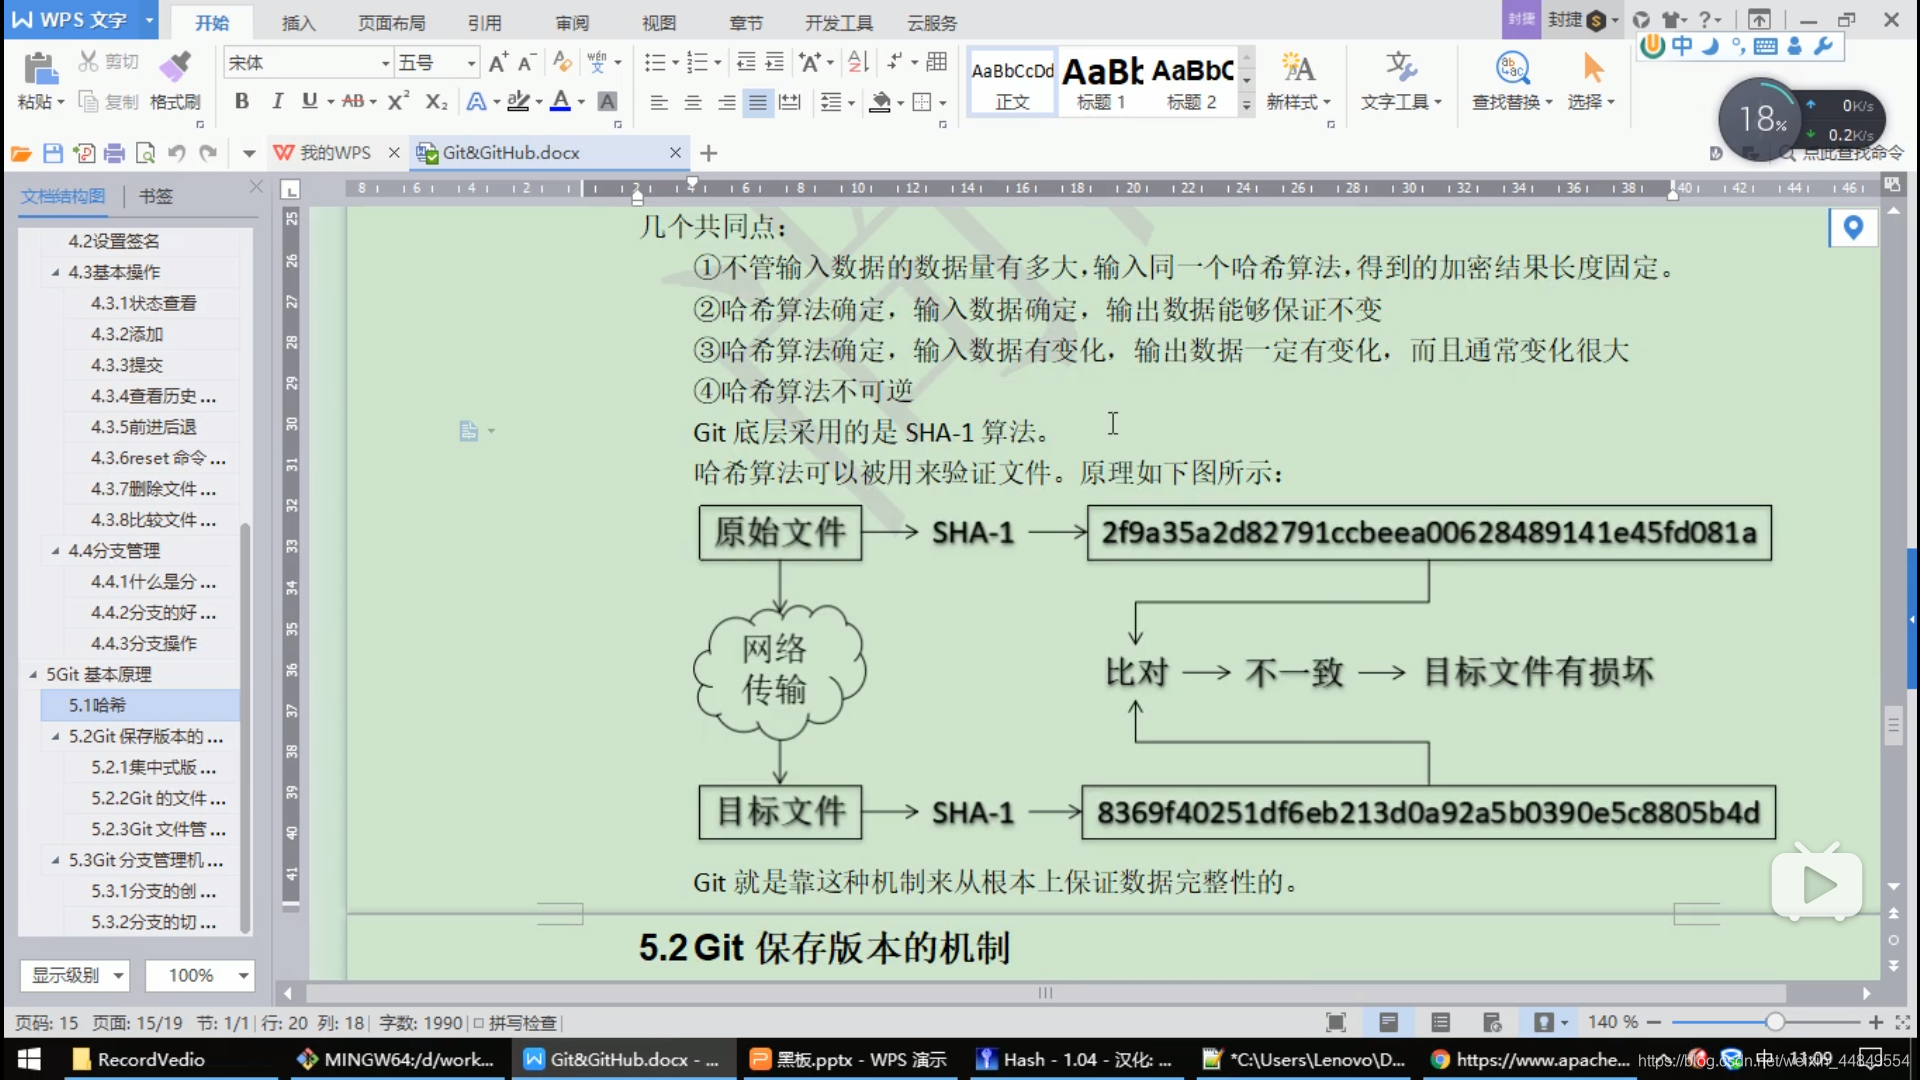Click the video play button overlay
The image size is (1920, 1080).
1817,884
